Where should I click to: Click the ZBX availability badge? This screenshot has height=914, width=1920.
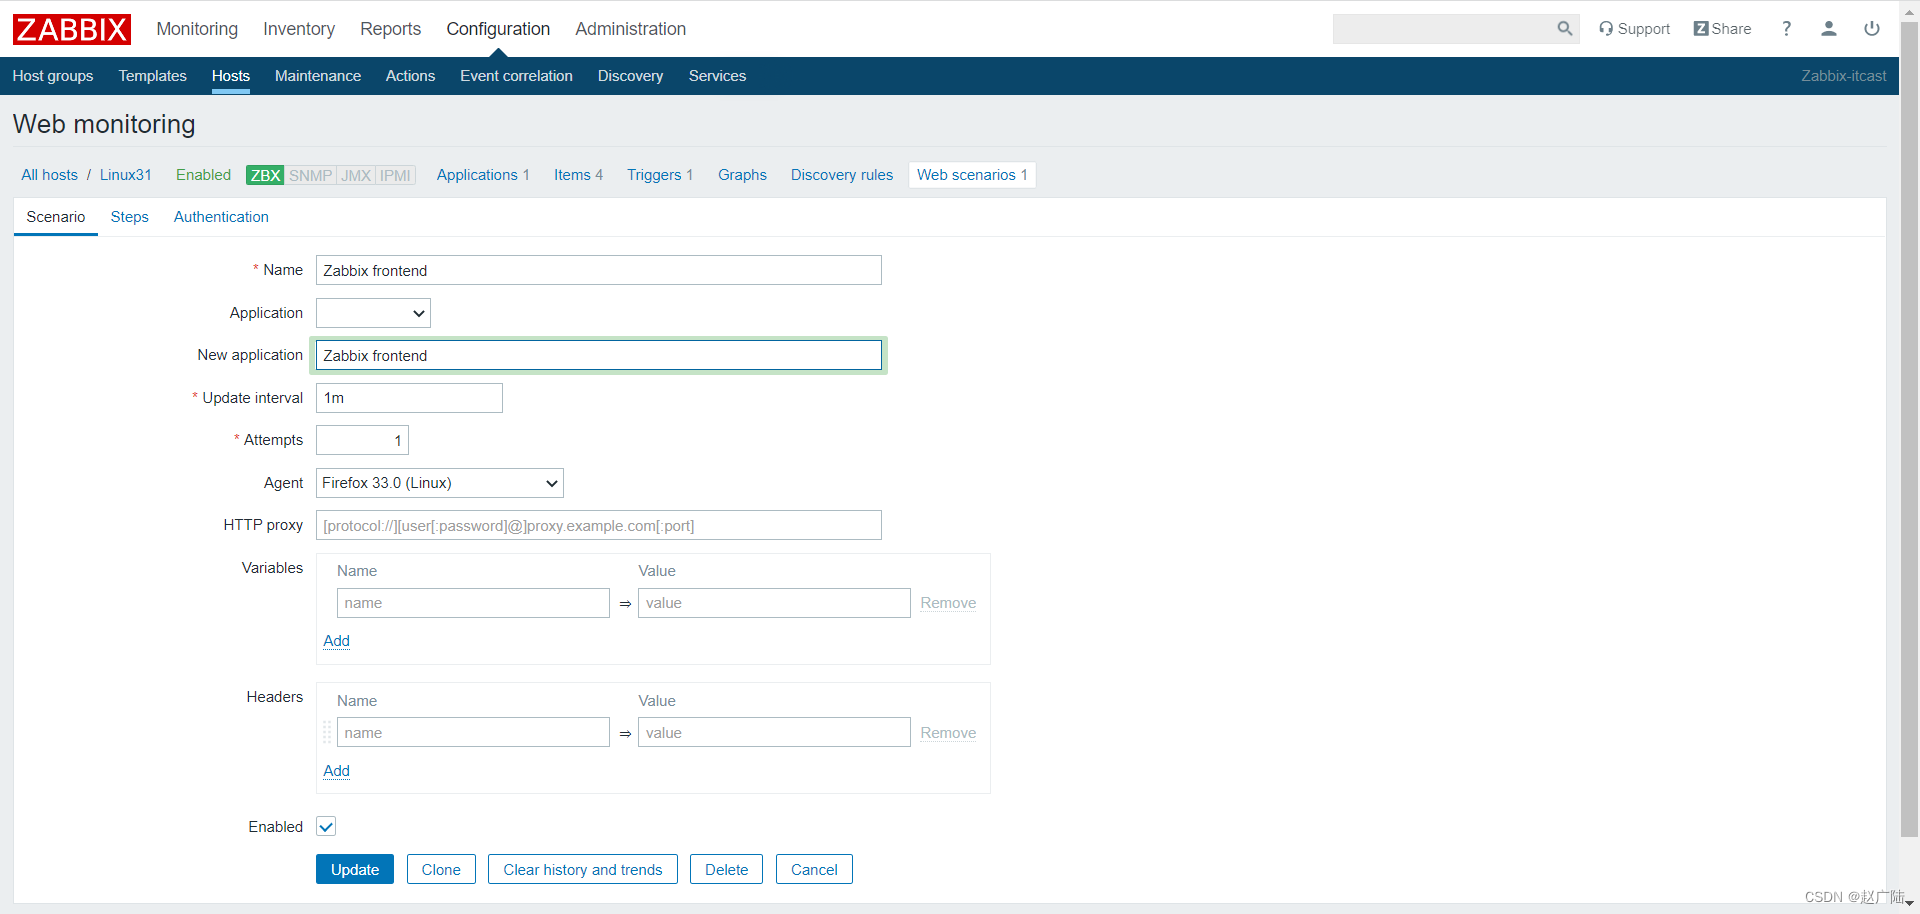265,175
